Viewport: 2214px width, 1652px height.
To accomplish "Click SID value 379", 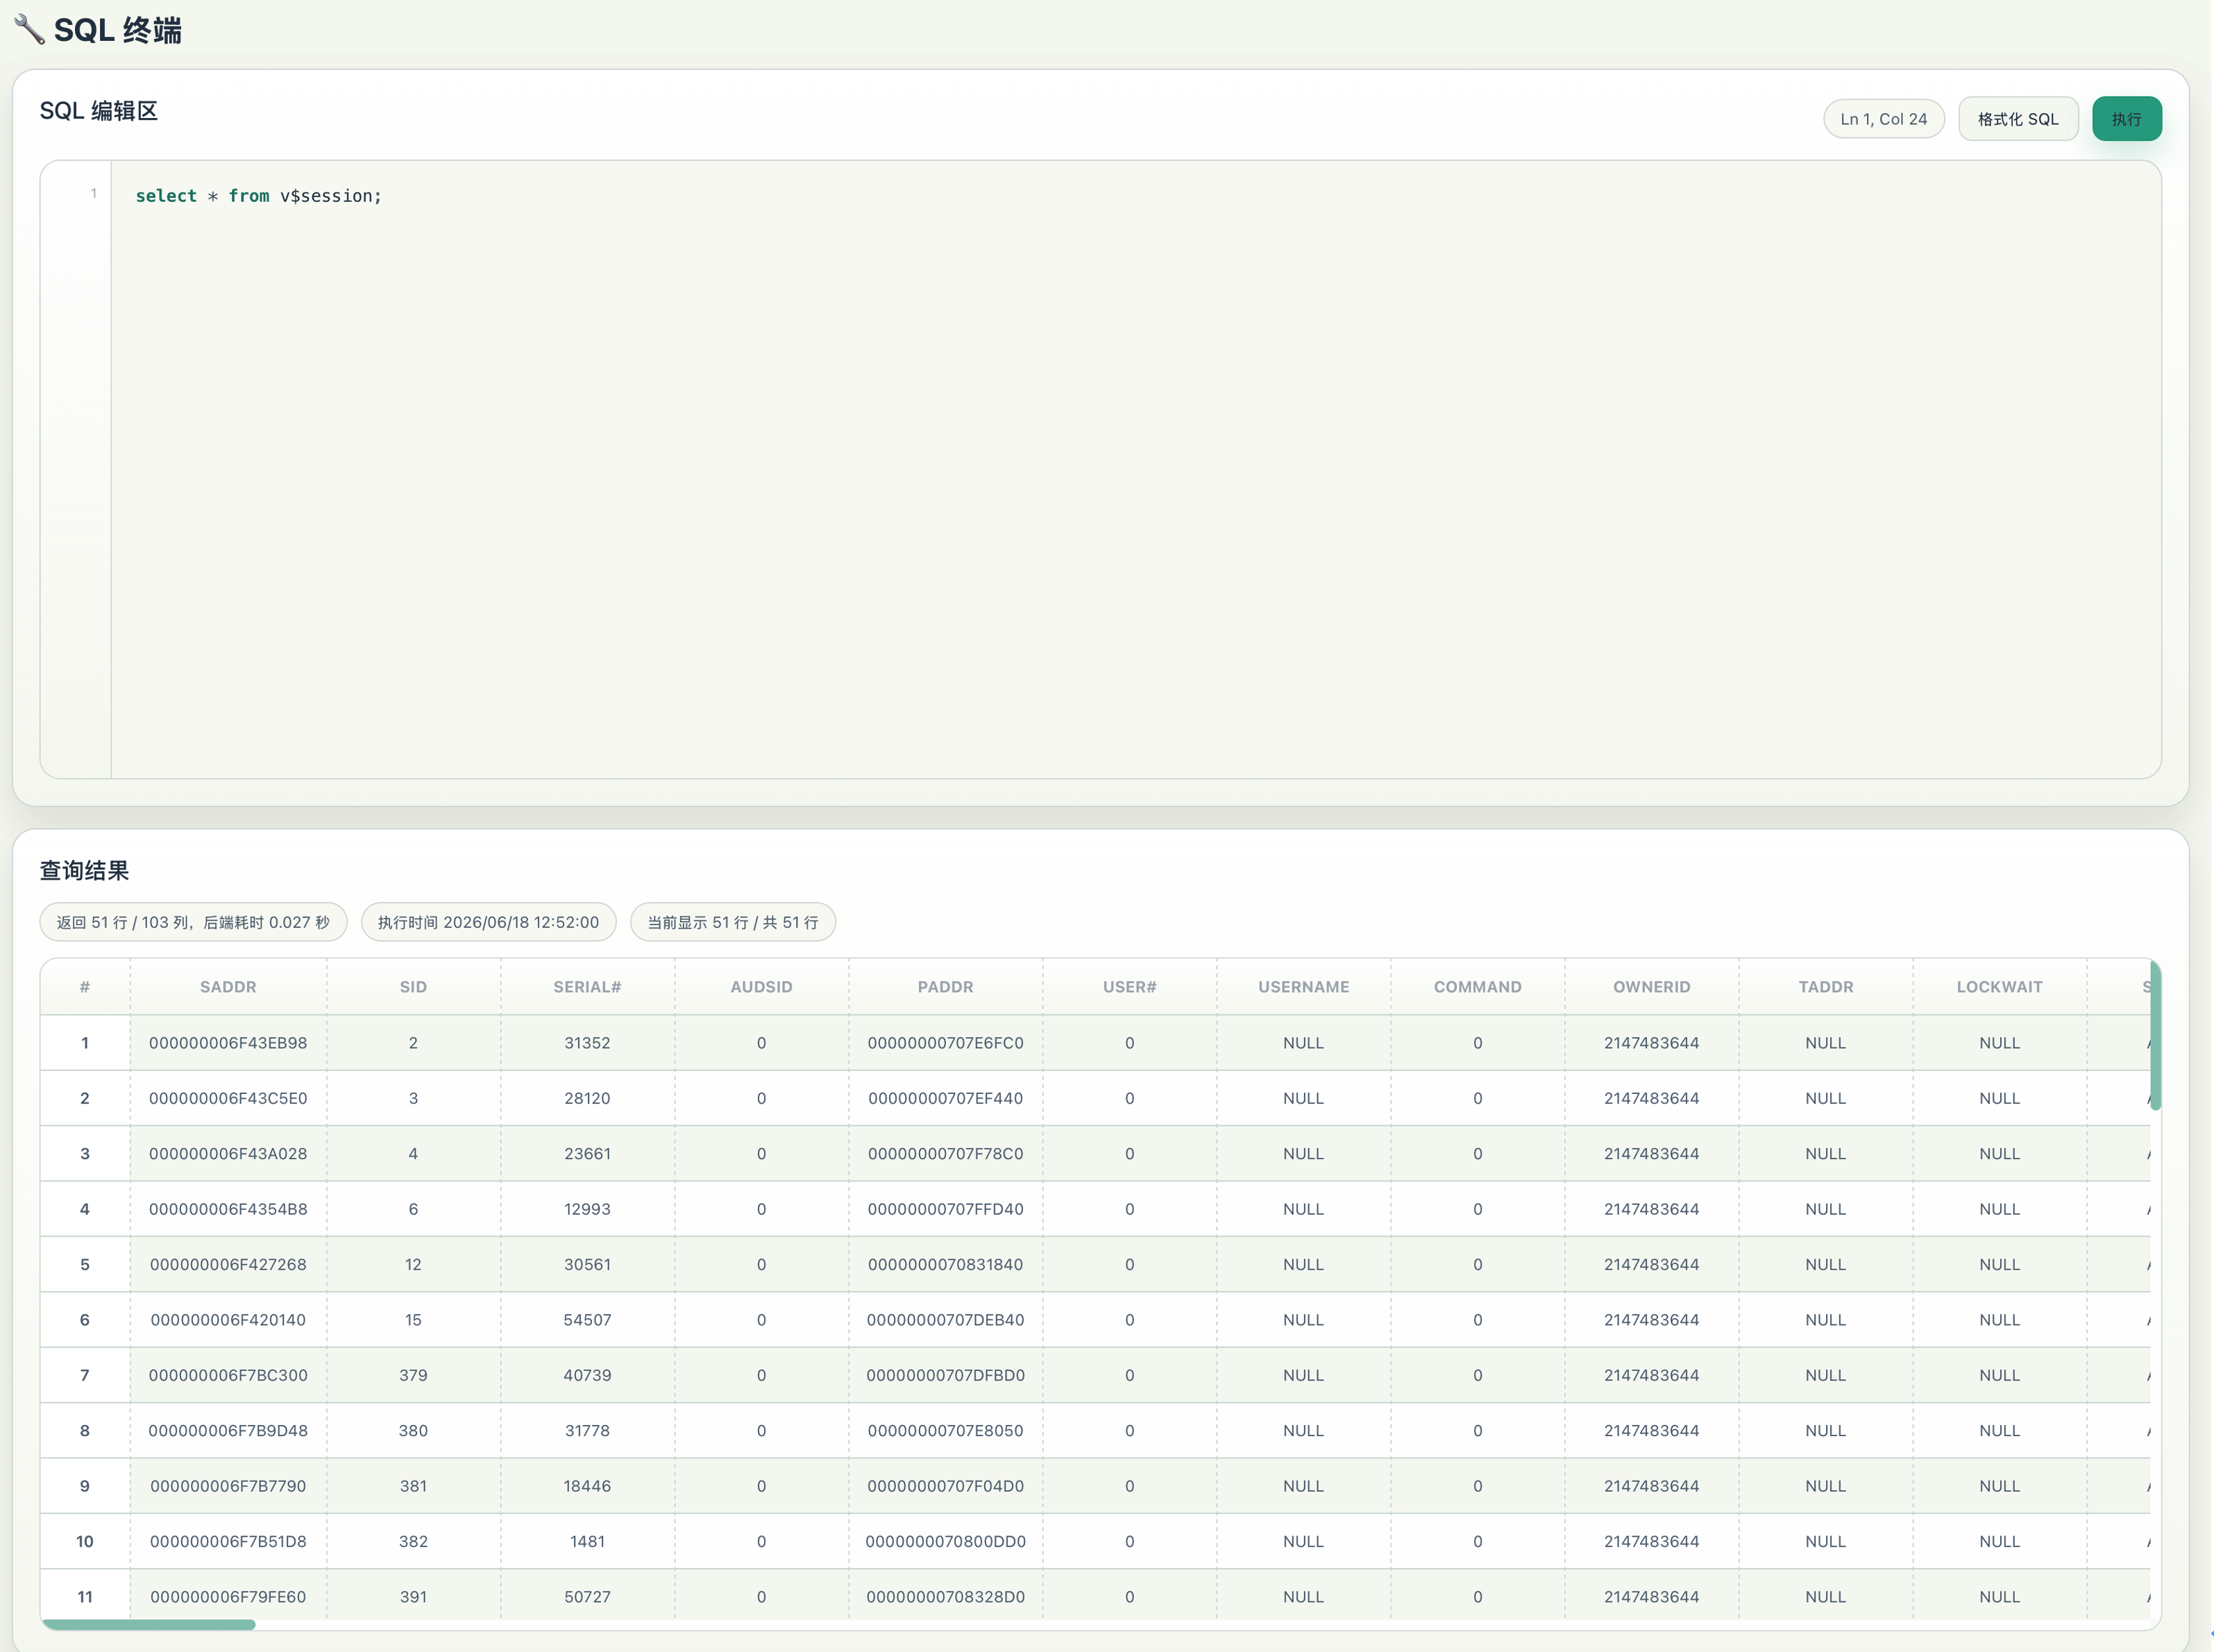I will 413,1375.
